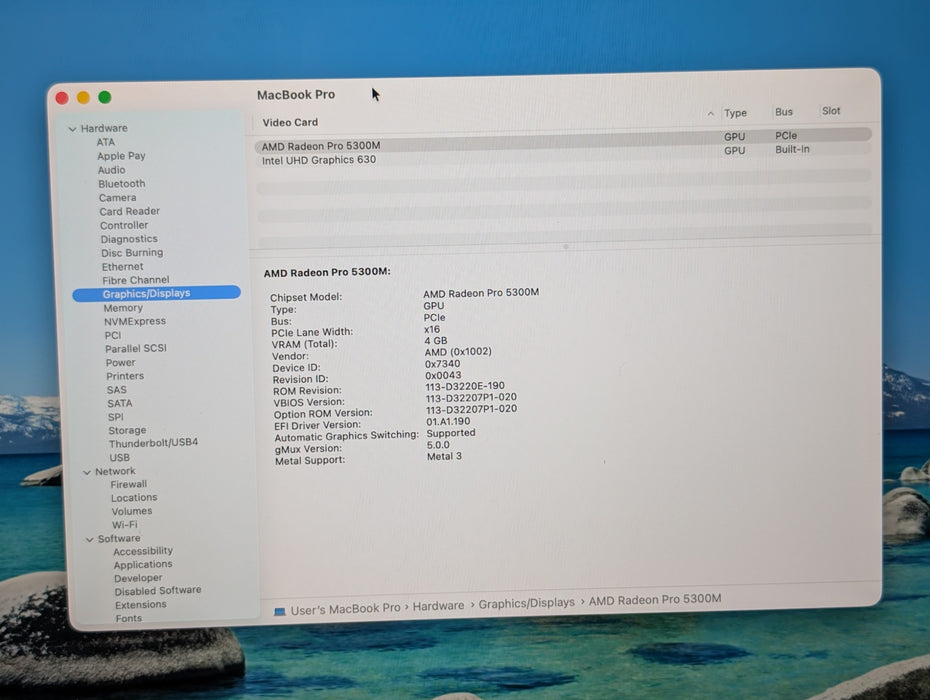Open Thunderbolt/USB4 details
Viewport: 930px width, 700px height.
(153, 443)
